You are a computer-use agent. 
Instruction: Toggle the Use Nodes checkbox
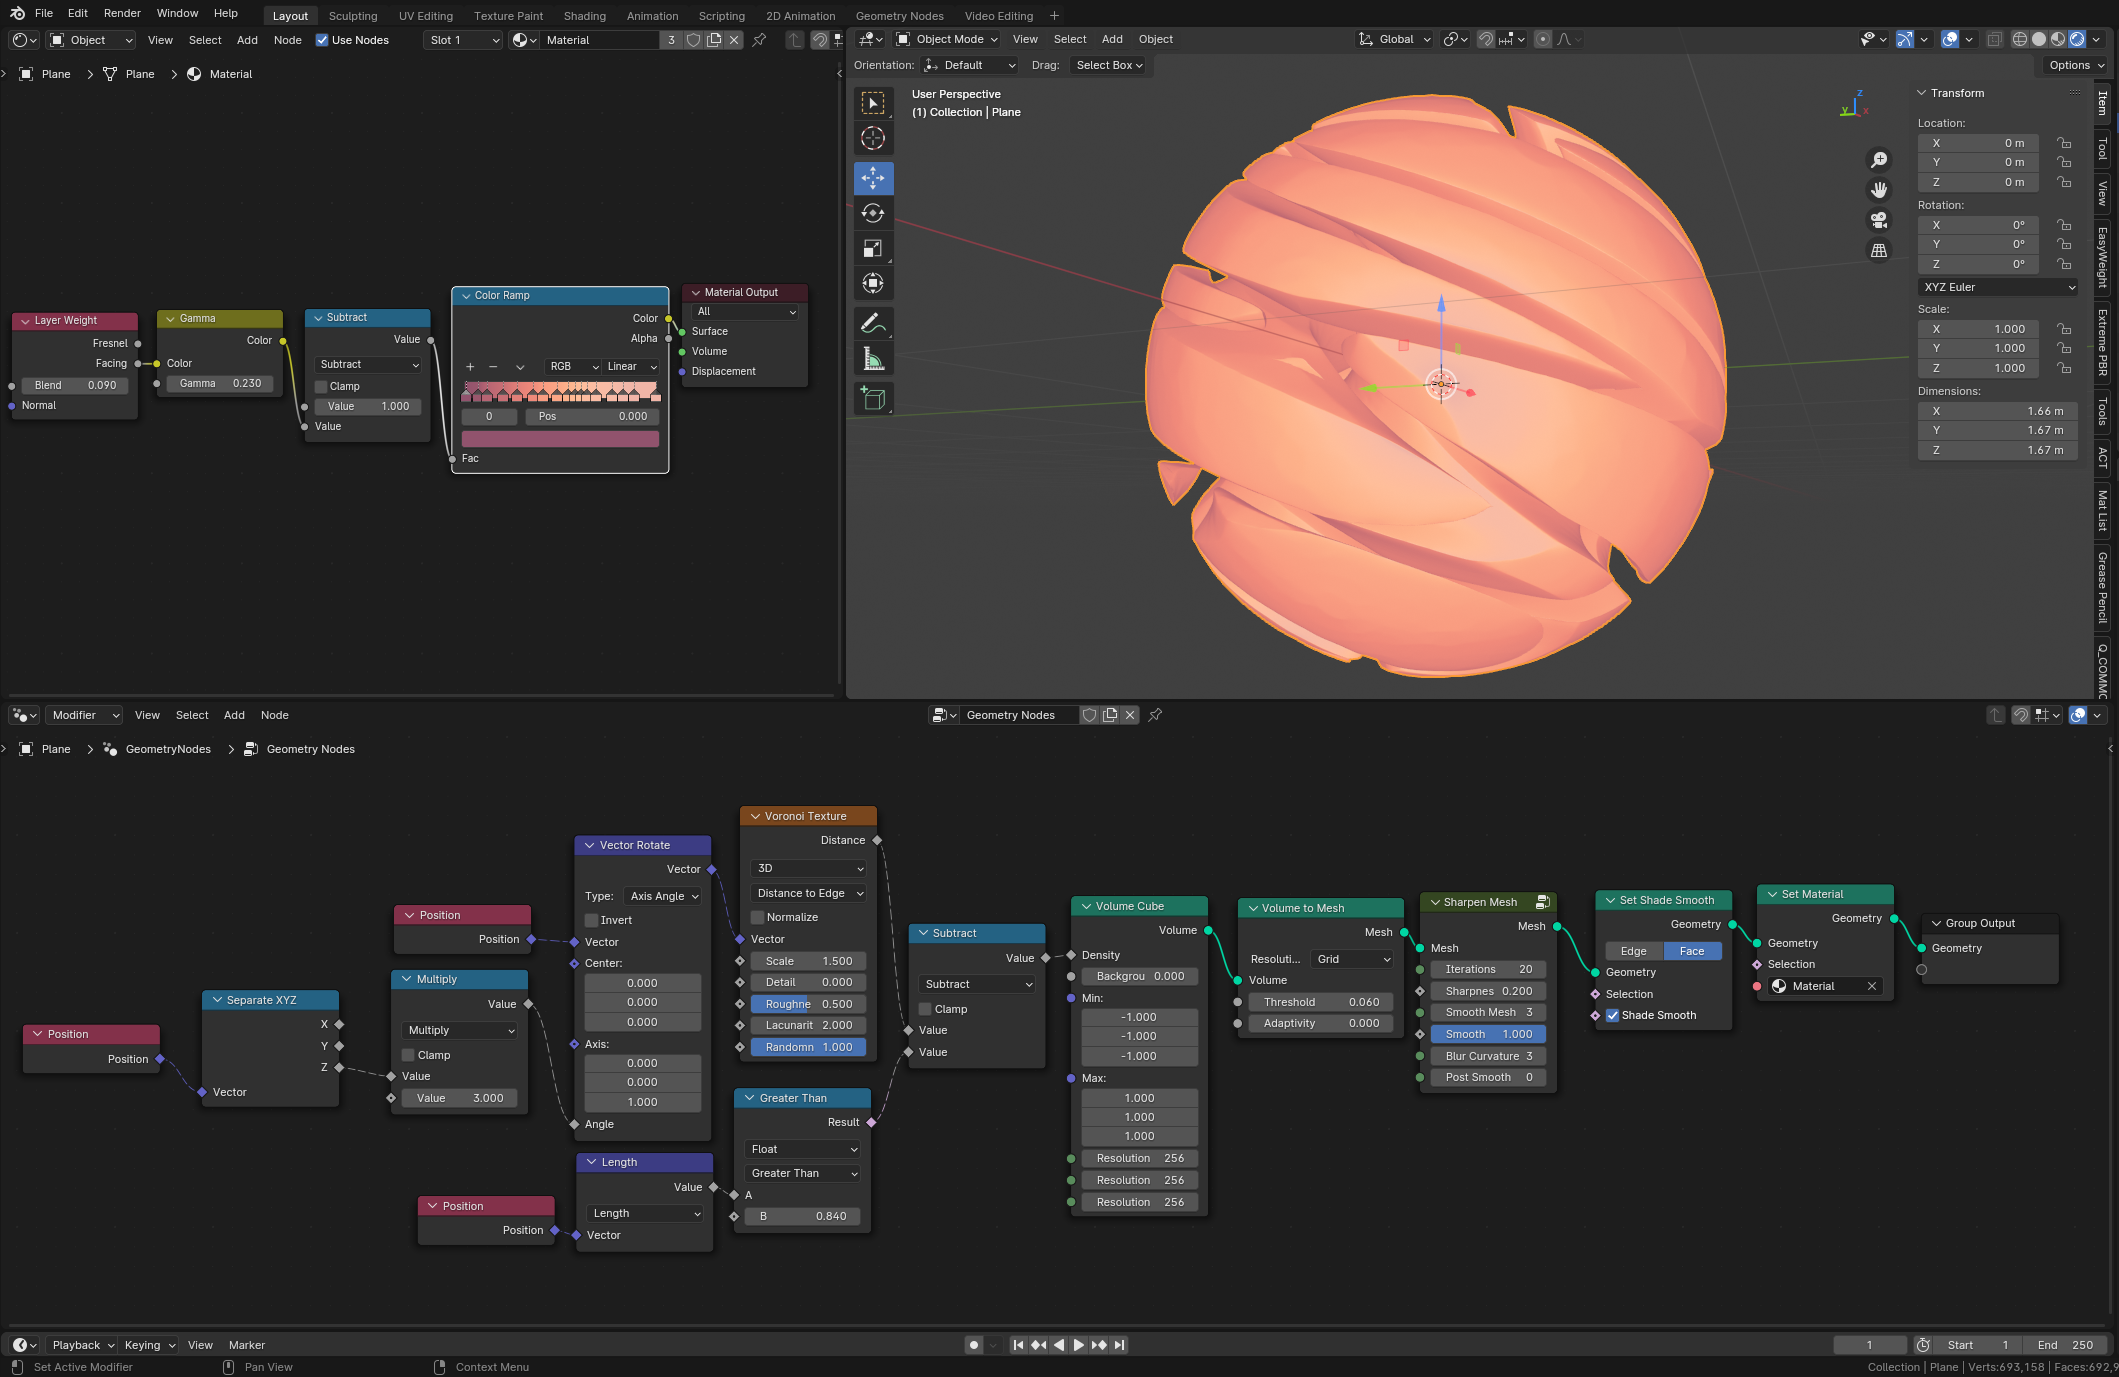tap(322, 40)
